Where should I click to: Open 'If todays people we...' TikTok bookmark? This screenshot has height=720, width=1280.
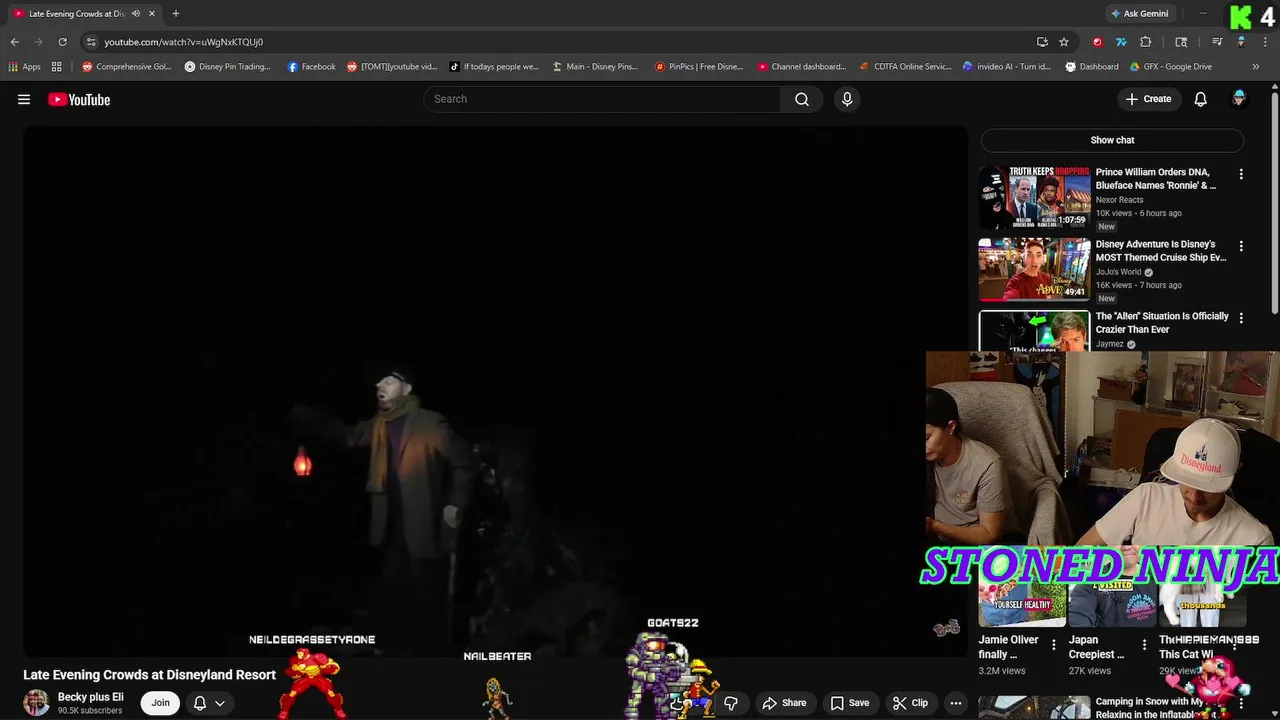click(x=494, y=67)
